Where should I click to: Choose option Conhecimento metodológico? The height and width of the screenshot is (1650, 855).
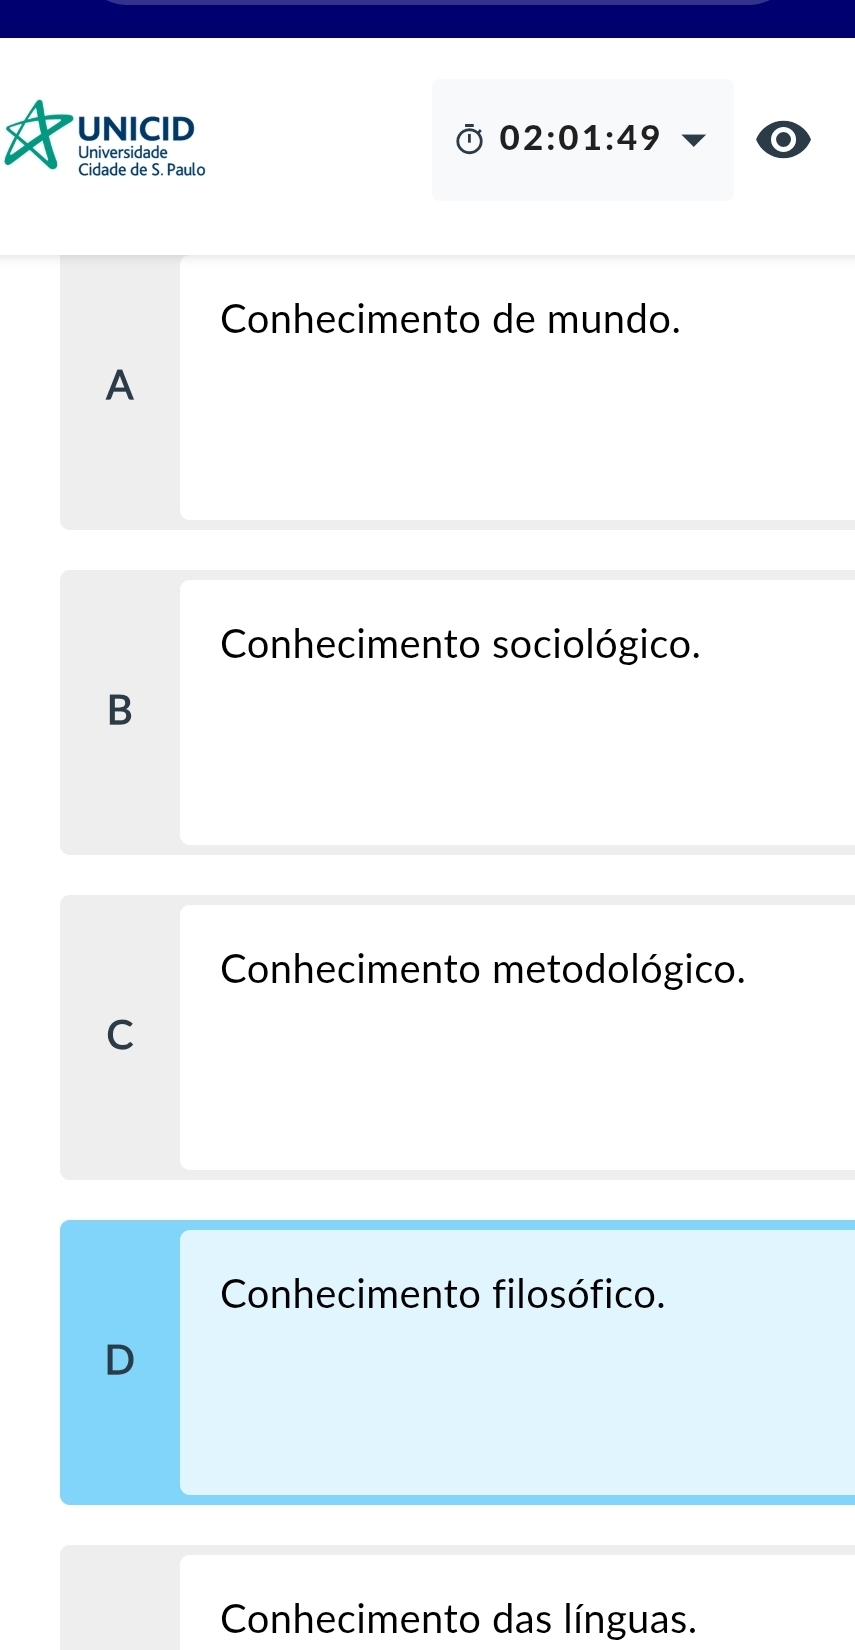pyautogui.click(x=483, y=970)
